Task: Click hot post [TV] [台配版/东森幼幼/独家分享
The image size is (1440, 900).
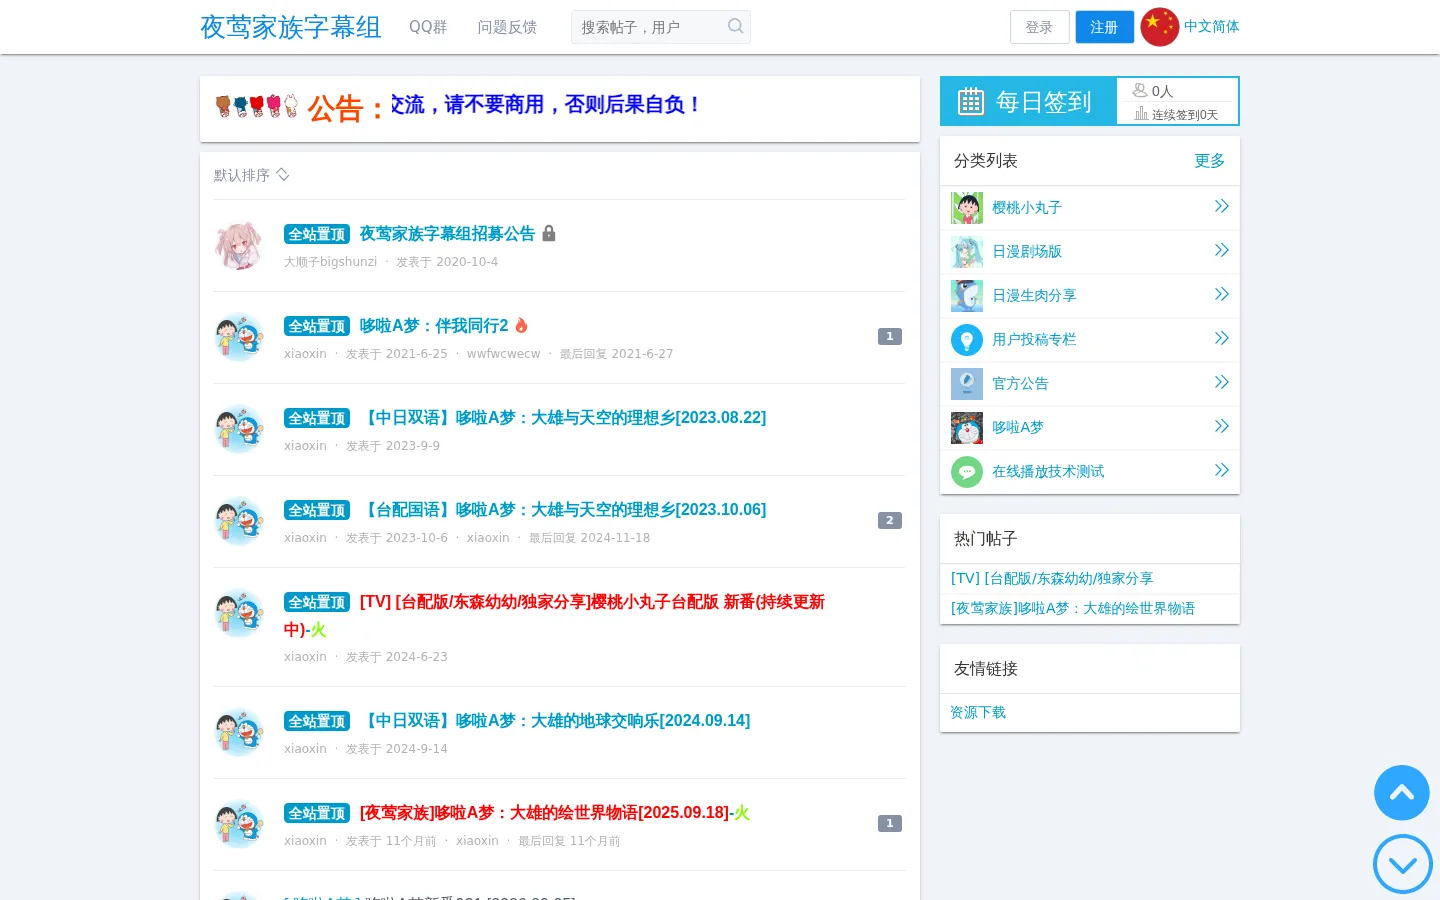Action: [1052, 579]
